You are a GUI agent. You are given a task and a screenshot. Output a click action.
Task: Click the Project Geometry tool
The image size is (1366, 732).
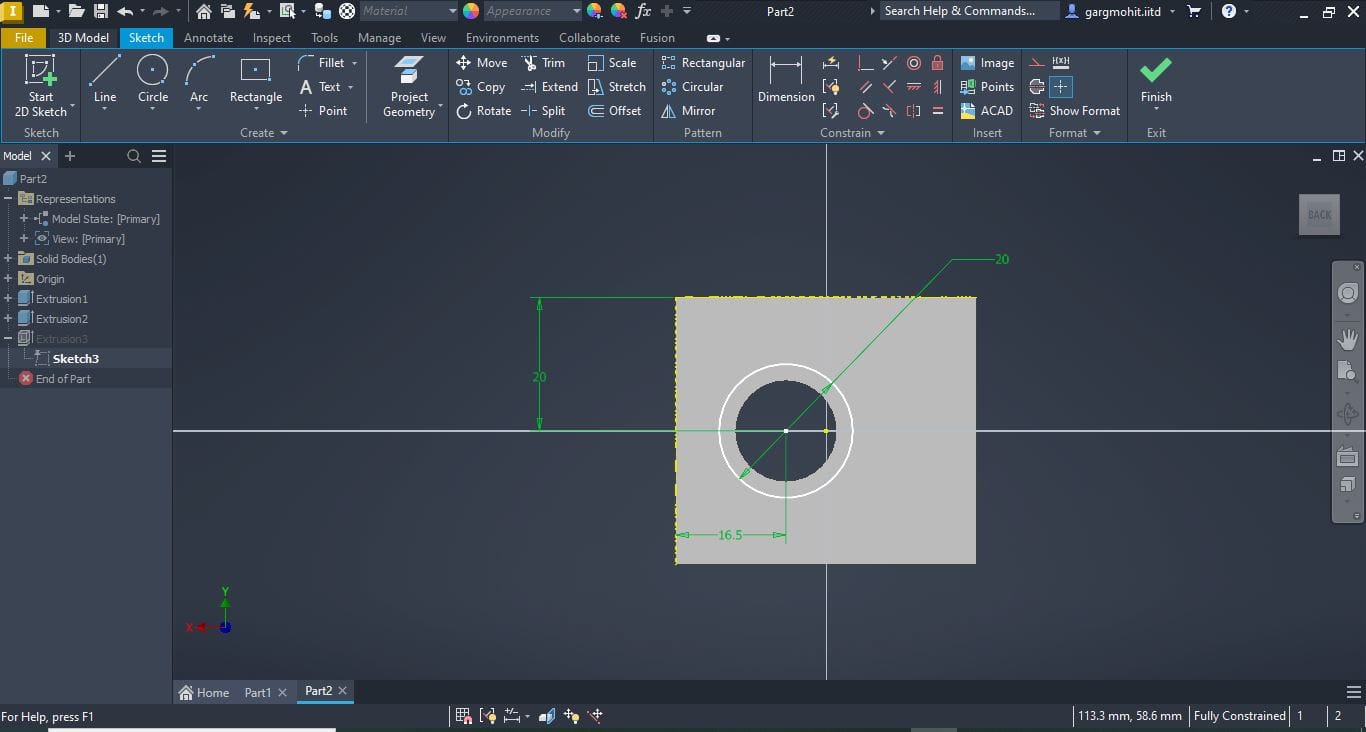pos(409,86)
